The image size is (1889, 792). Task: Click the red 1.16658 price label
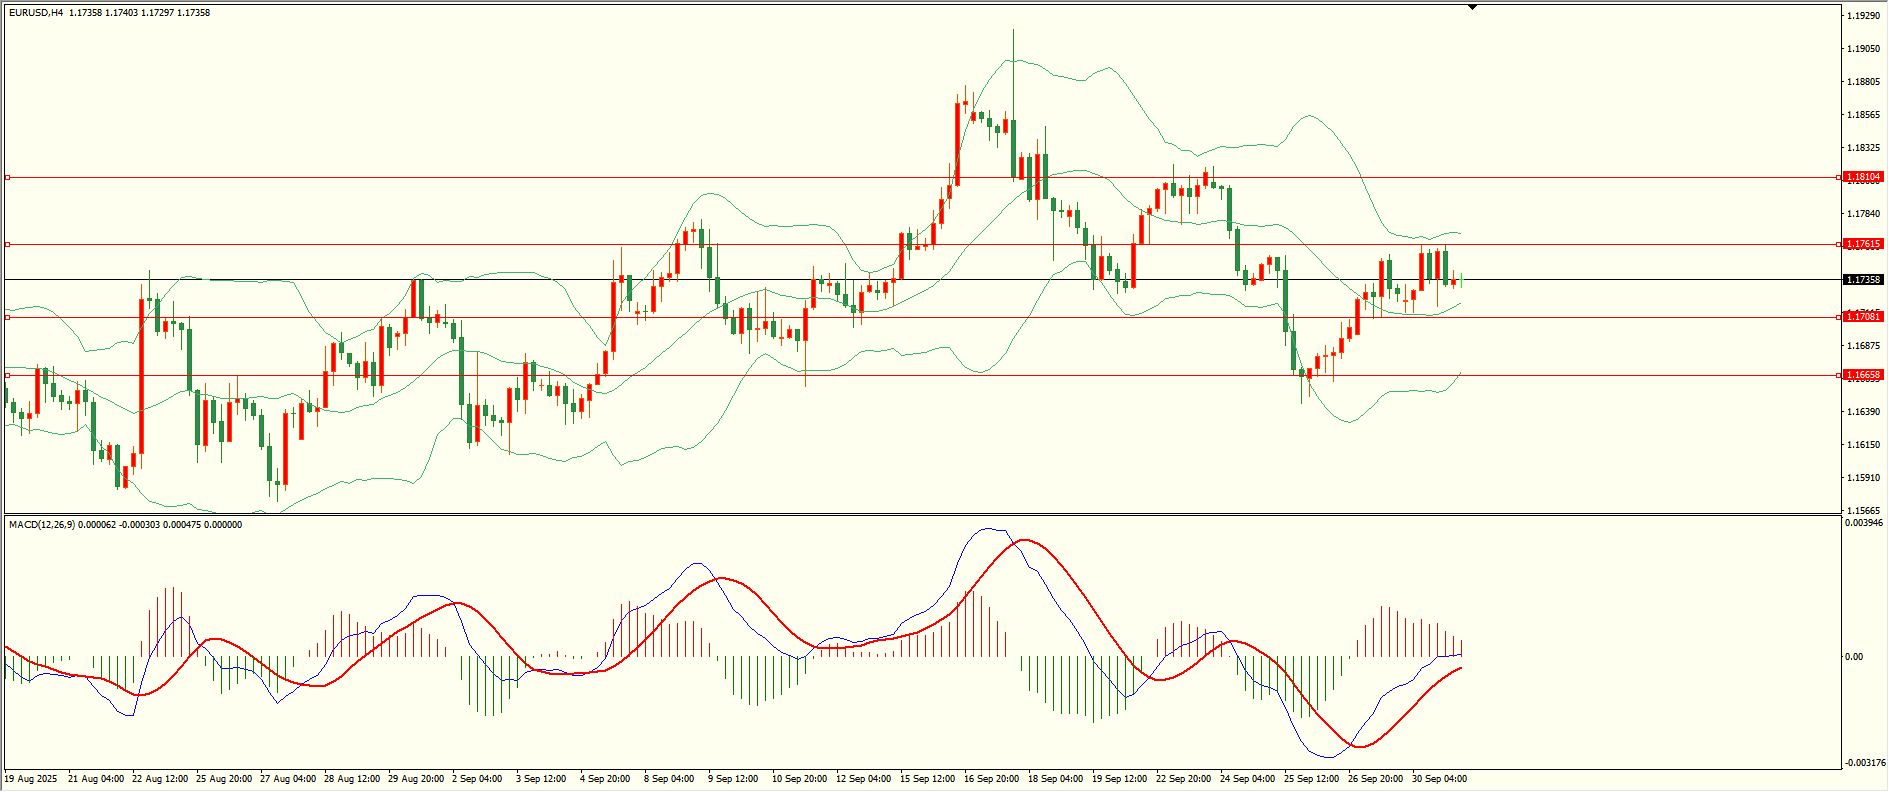1863,375
